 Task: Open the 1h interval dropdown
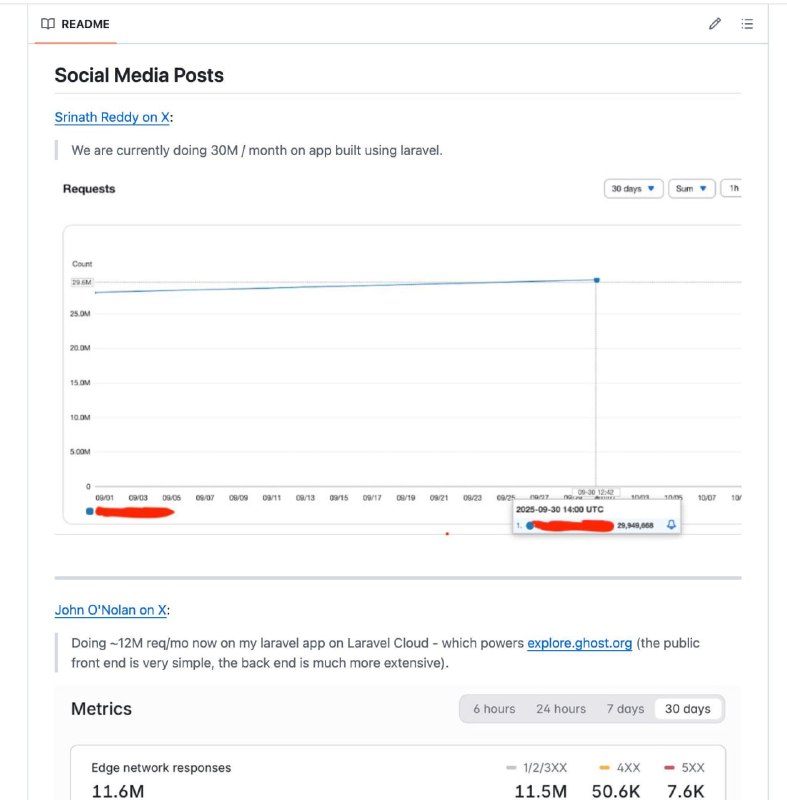[733, 188]
